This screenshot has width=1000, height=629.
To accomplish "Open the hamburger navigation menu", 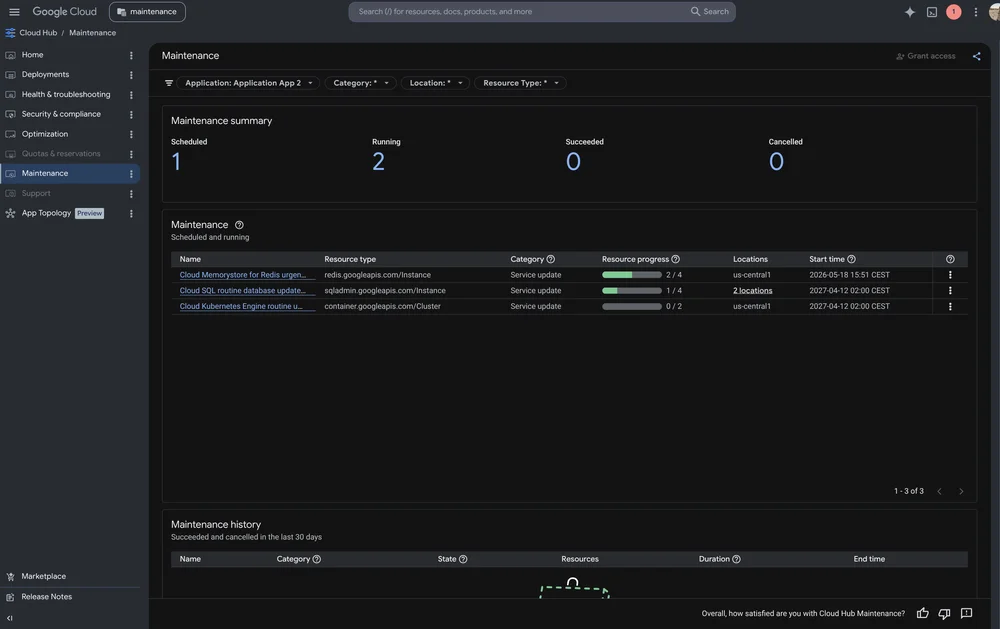I will click(x=14, y=11).
